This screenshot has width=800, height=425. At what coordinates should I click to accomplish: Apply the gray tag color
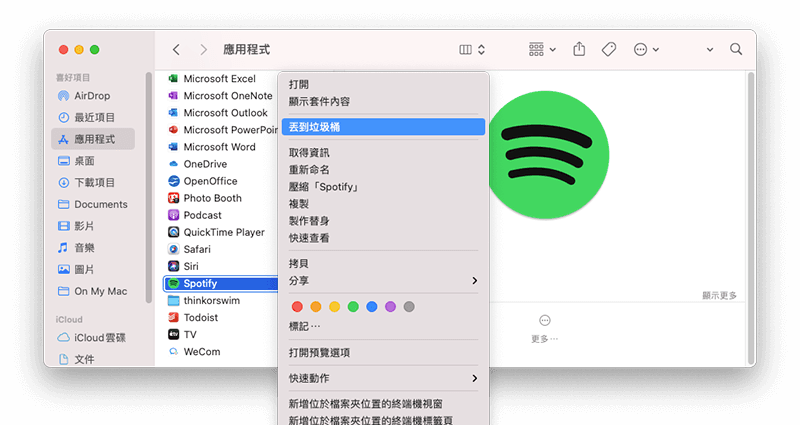pos(409,307)
